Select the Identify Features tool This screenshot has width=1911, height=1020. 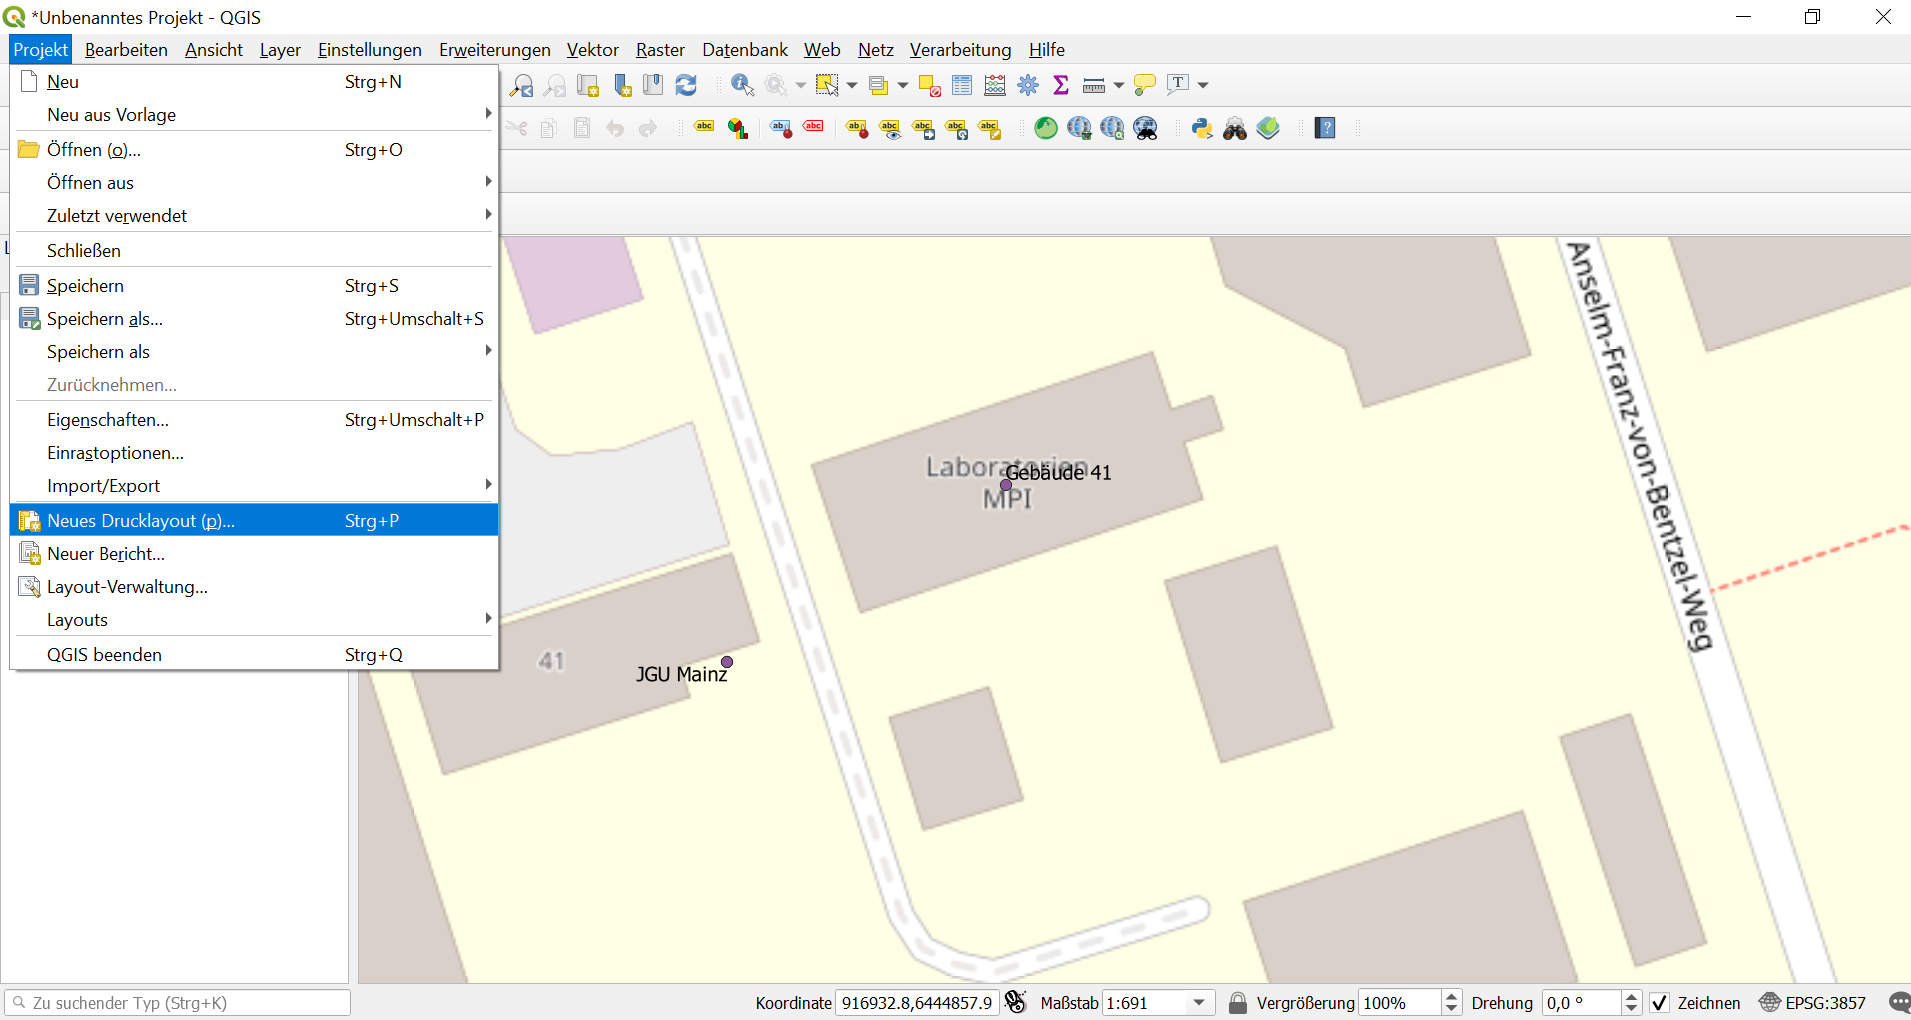click(742, 86)
